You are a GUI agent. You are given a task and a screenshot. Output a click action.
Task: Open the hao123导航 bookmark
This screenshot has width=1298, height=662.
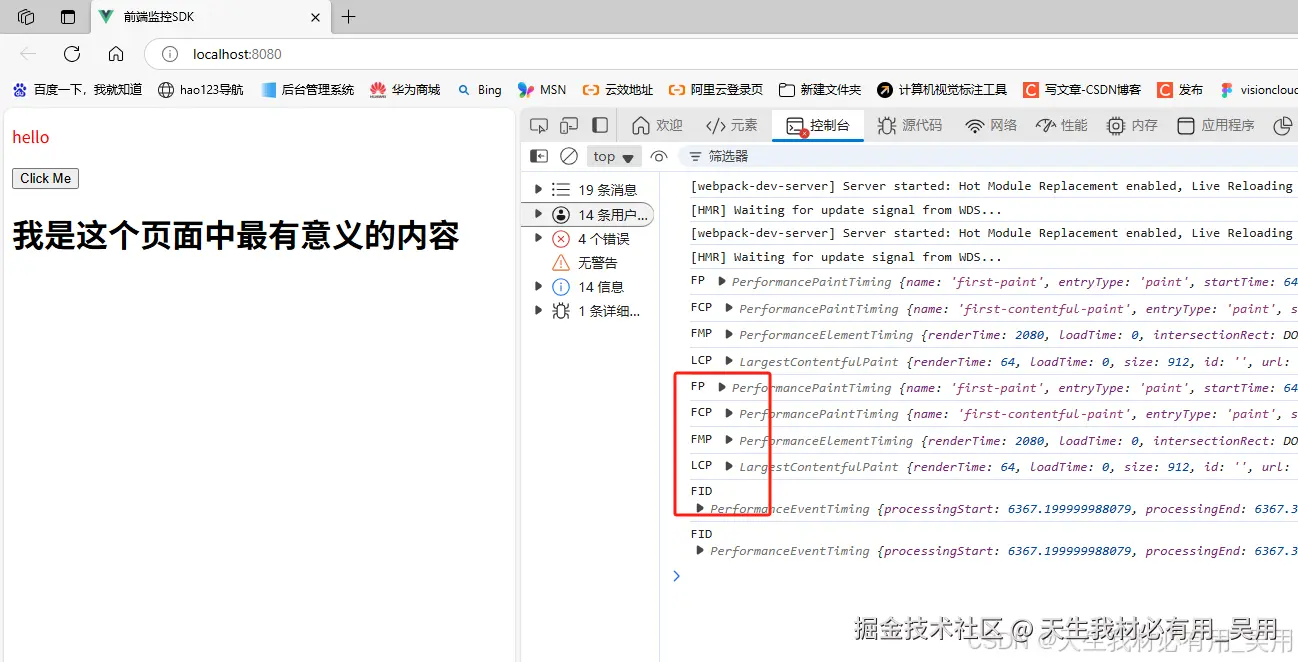(200, 90)
